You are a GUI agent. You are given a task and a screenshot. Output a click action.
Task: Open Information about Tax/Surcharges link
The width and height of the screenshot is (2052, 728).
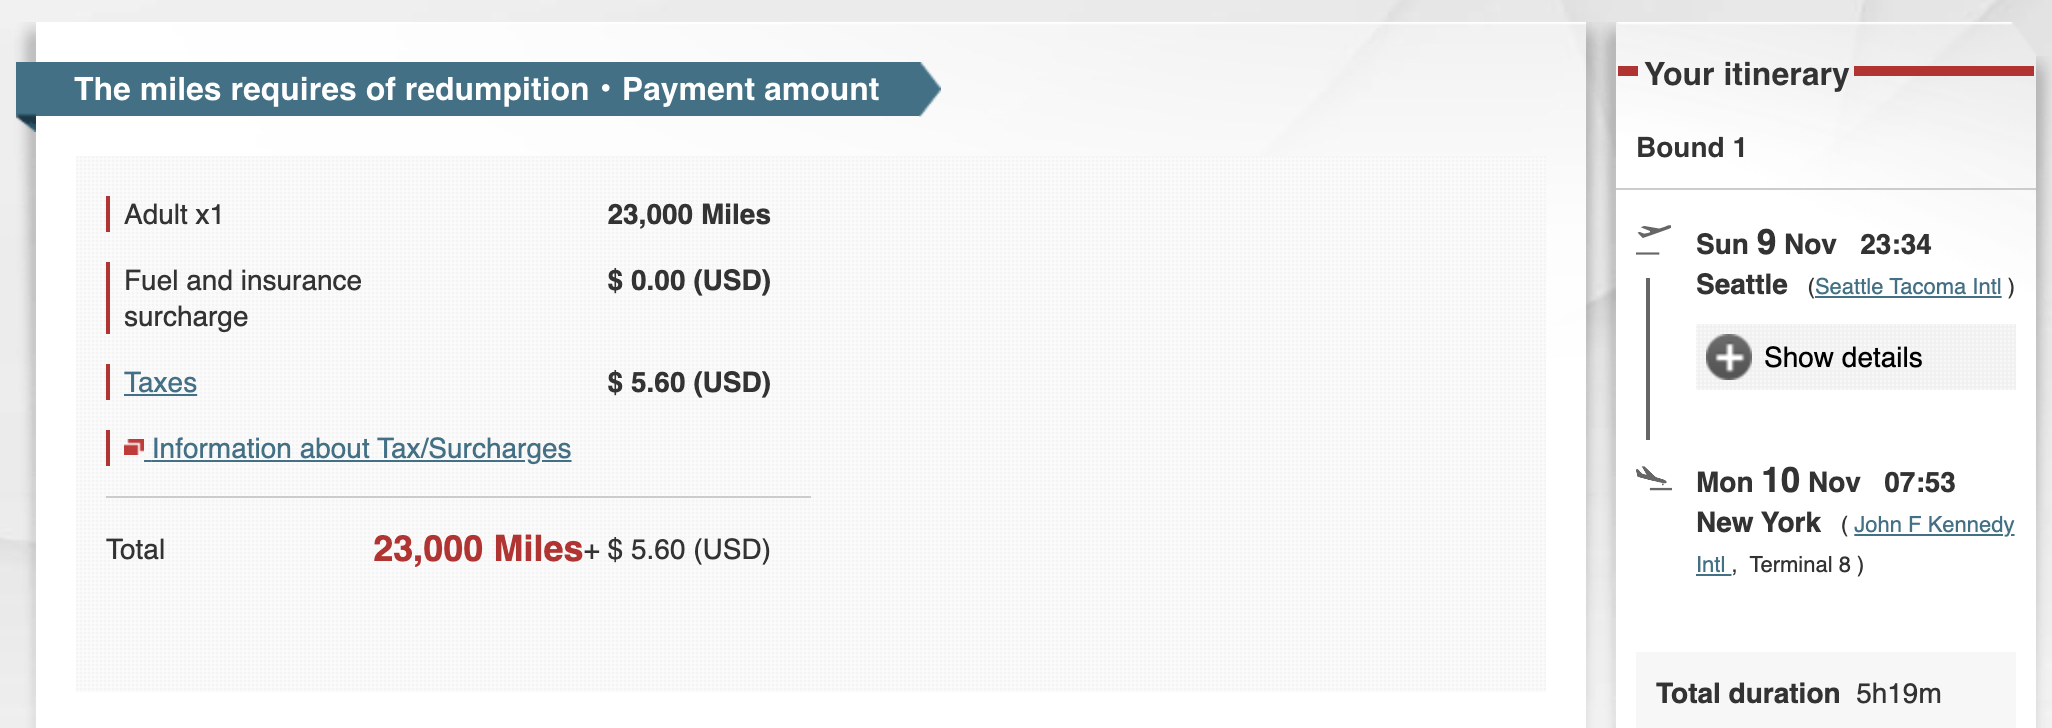coord(361,449)
